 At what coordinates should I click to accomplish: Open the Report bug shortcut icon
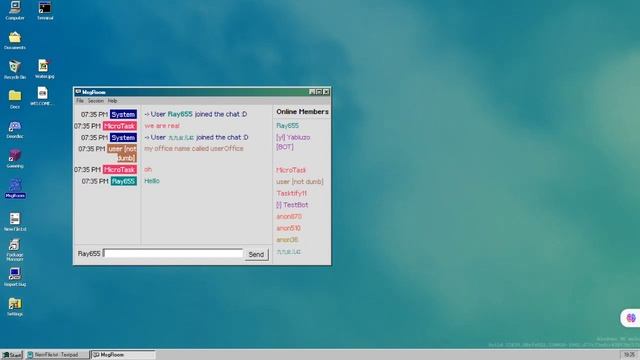point(15,277)
